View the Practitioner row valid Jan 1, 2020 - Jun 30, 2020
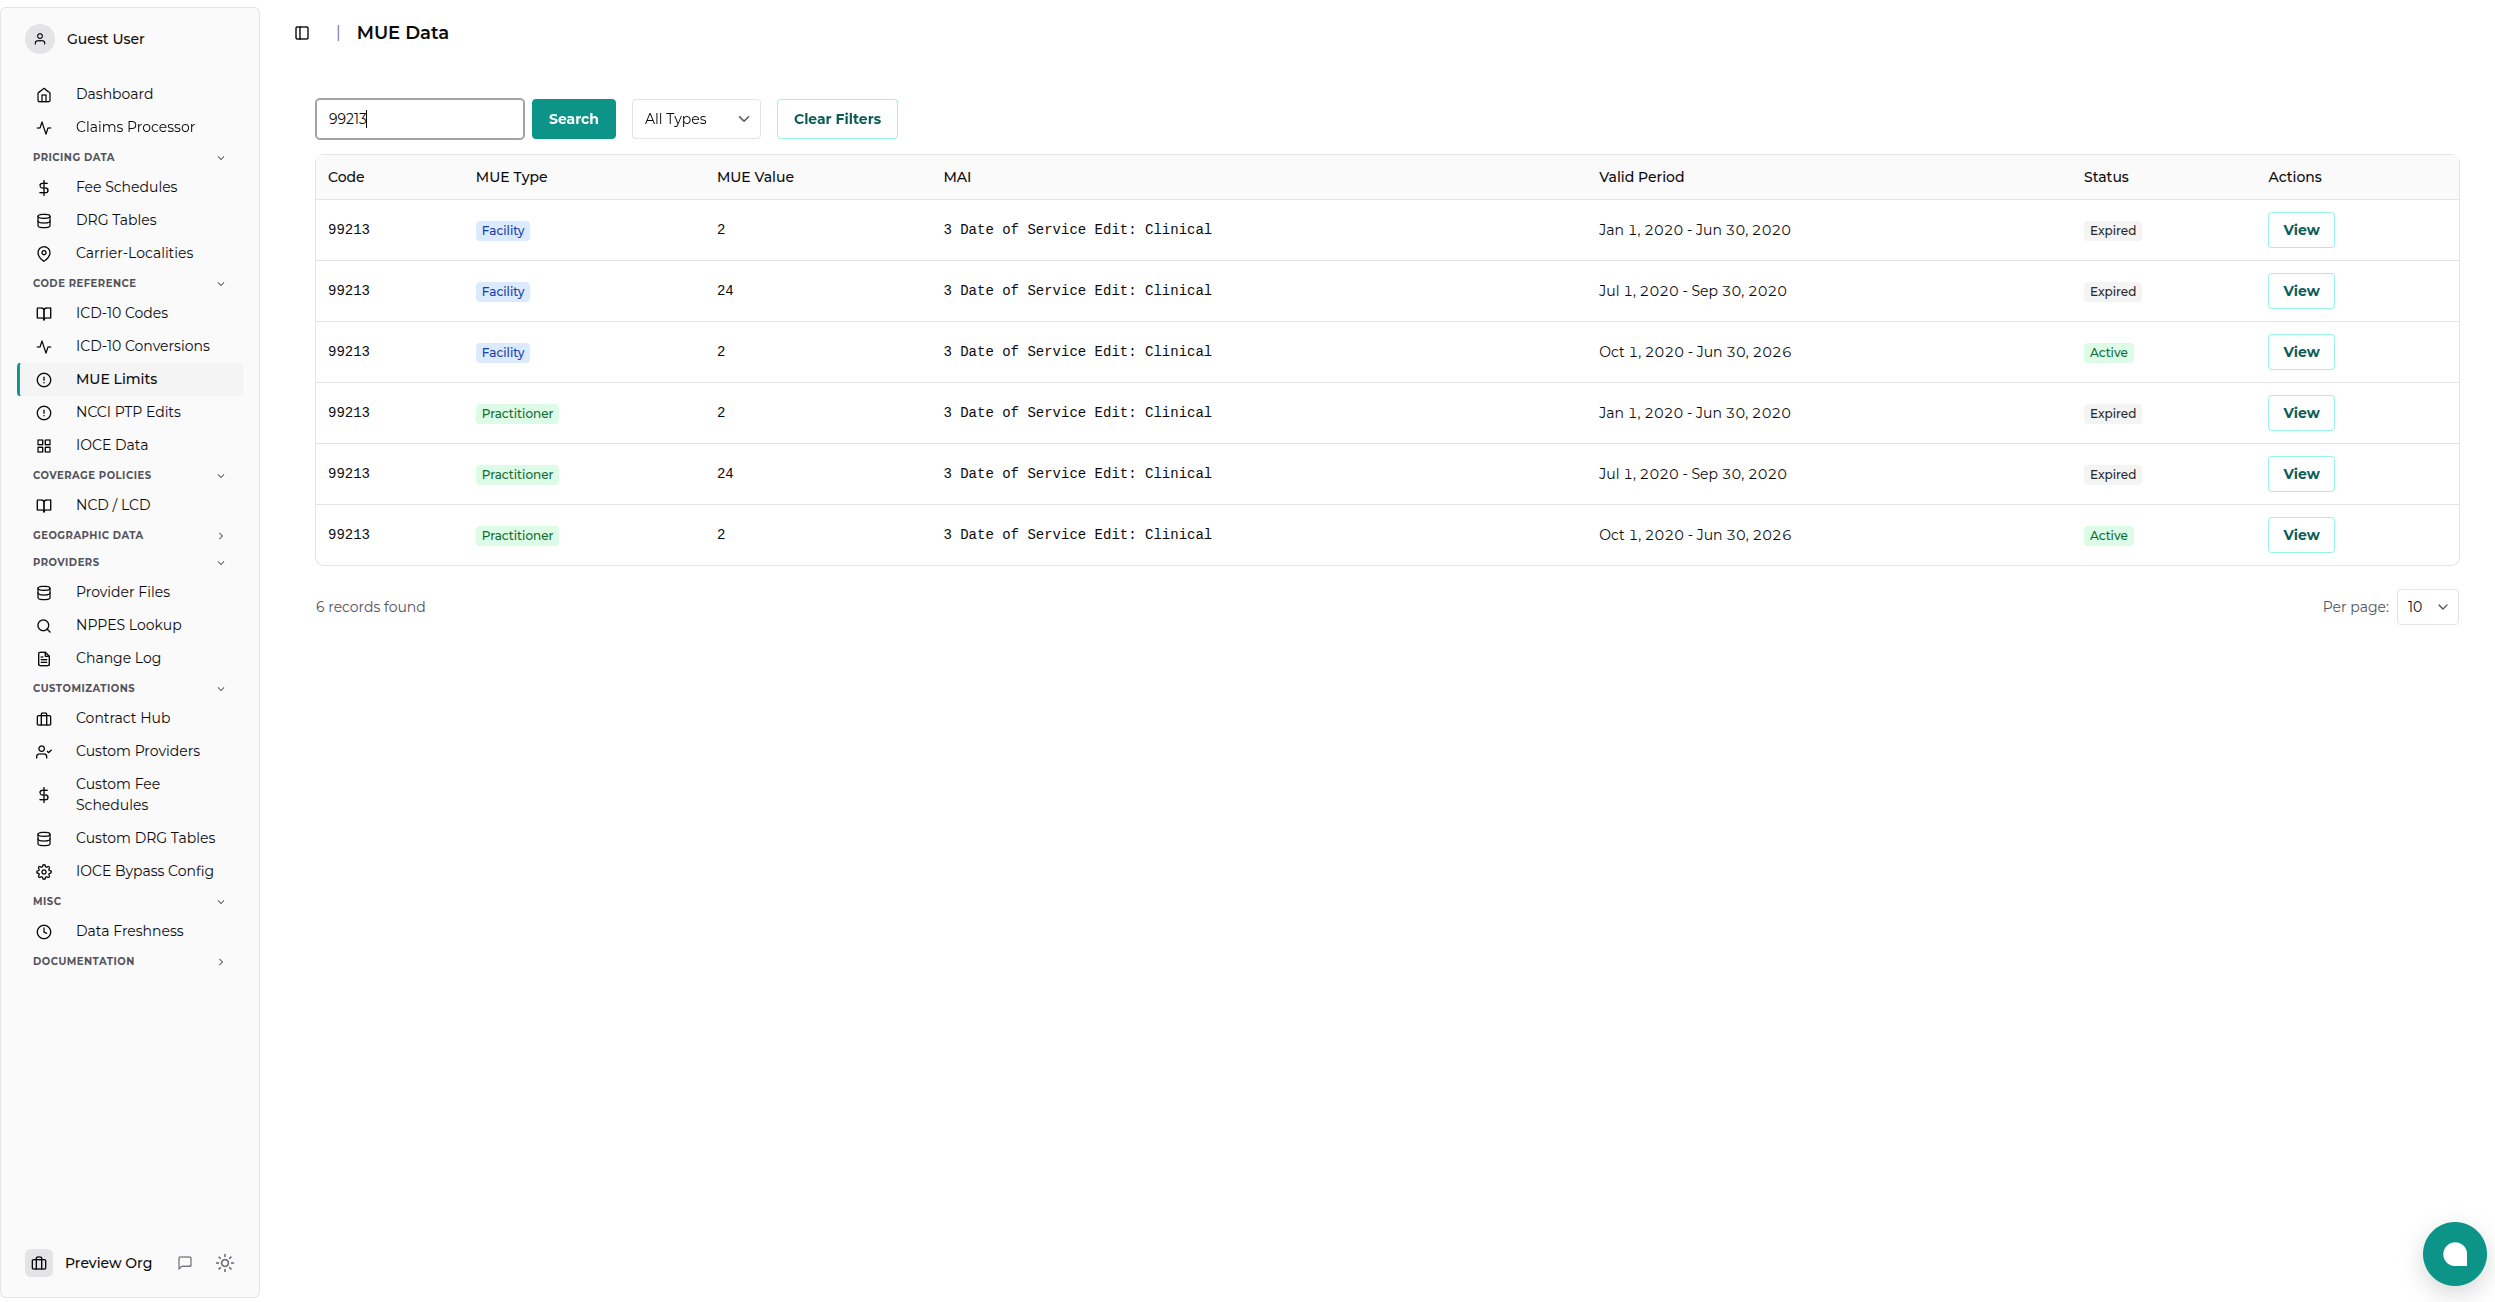Screen dimensions: 2495x1302 [x=2301, y=413]
